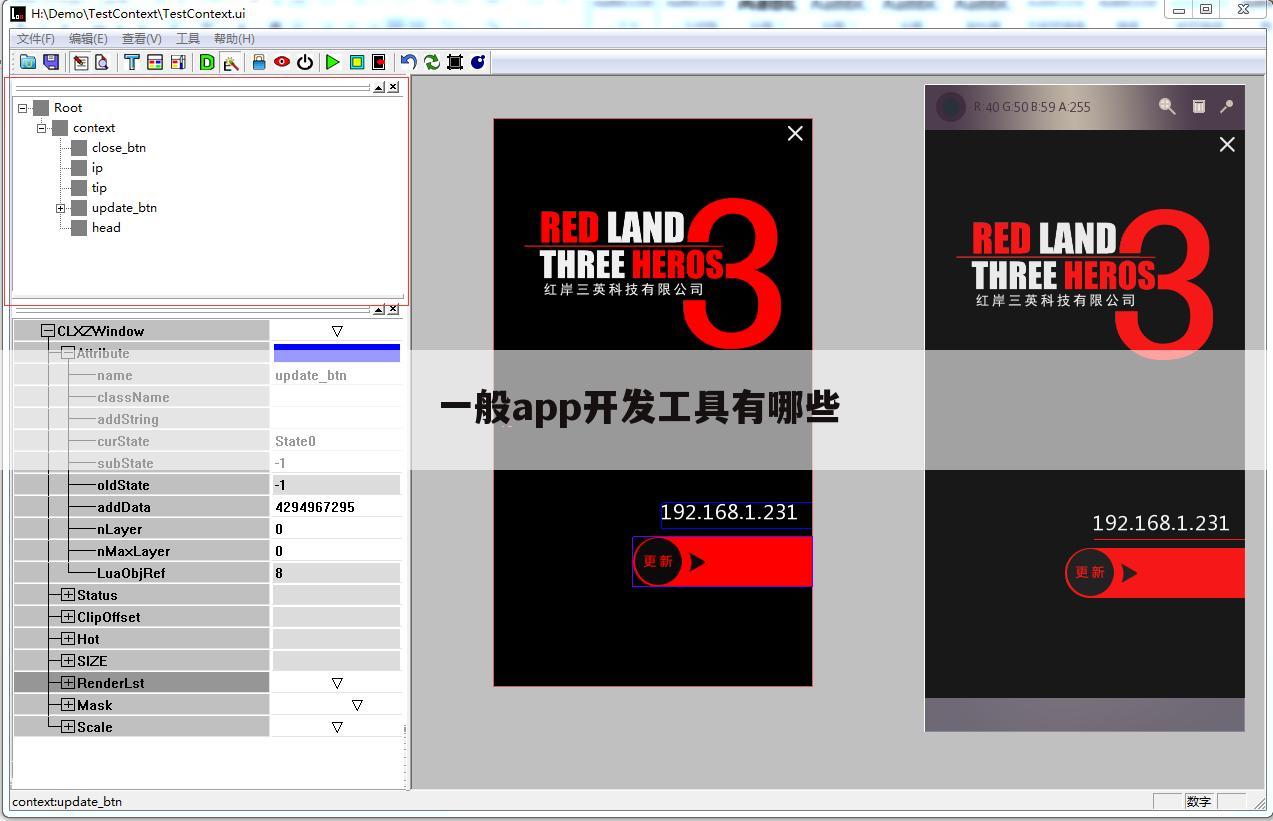Click the eyedropper icon in preview header

[1227, 106]
